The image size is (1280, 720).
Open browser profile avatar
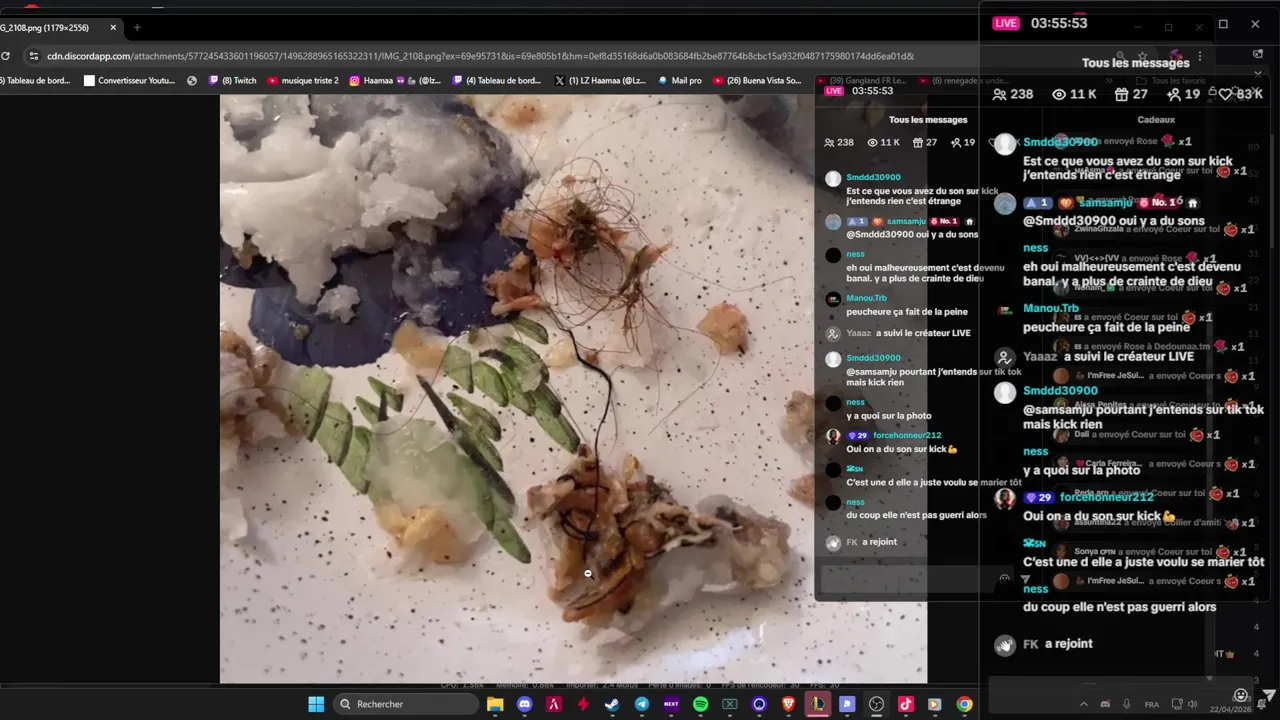[x=1176, y=56]
